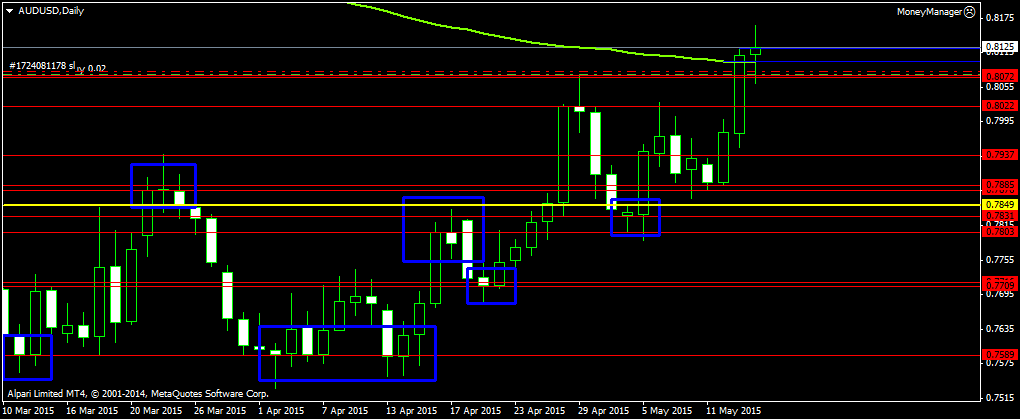
Task: Click the AUDUSD,Daily chart title
Action: (51, 11)
